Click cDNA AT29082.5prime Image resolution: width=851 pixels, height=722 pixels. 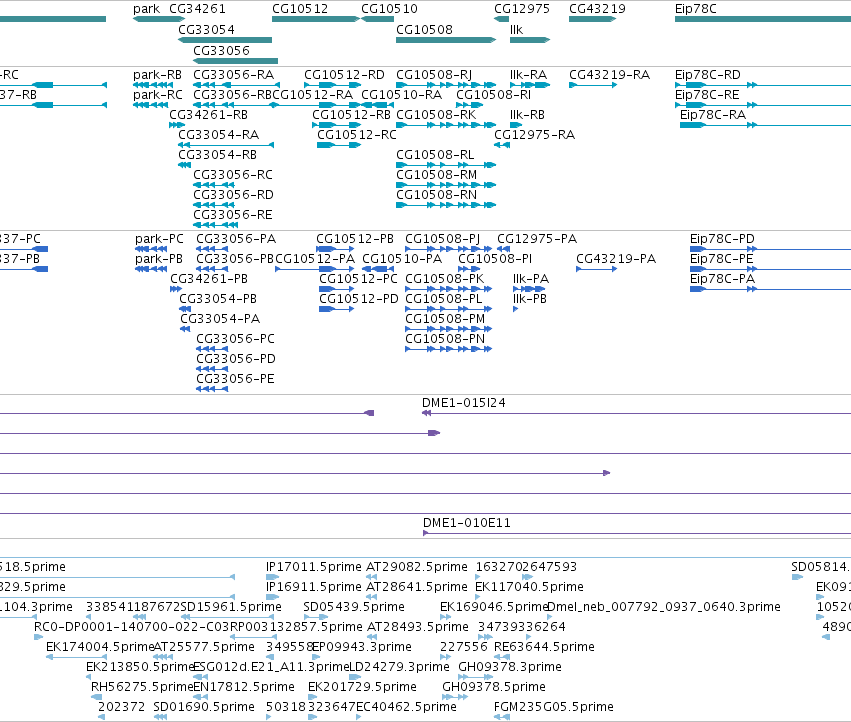pyautogui.click(x=417, y=567)
